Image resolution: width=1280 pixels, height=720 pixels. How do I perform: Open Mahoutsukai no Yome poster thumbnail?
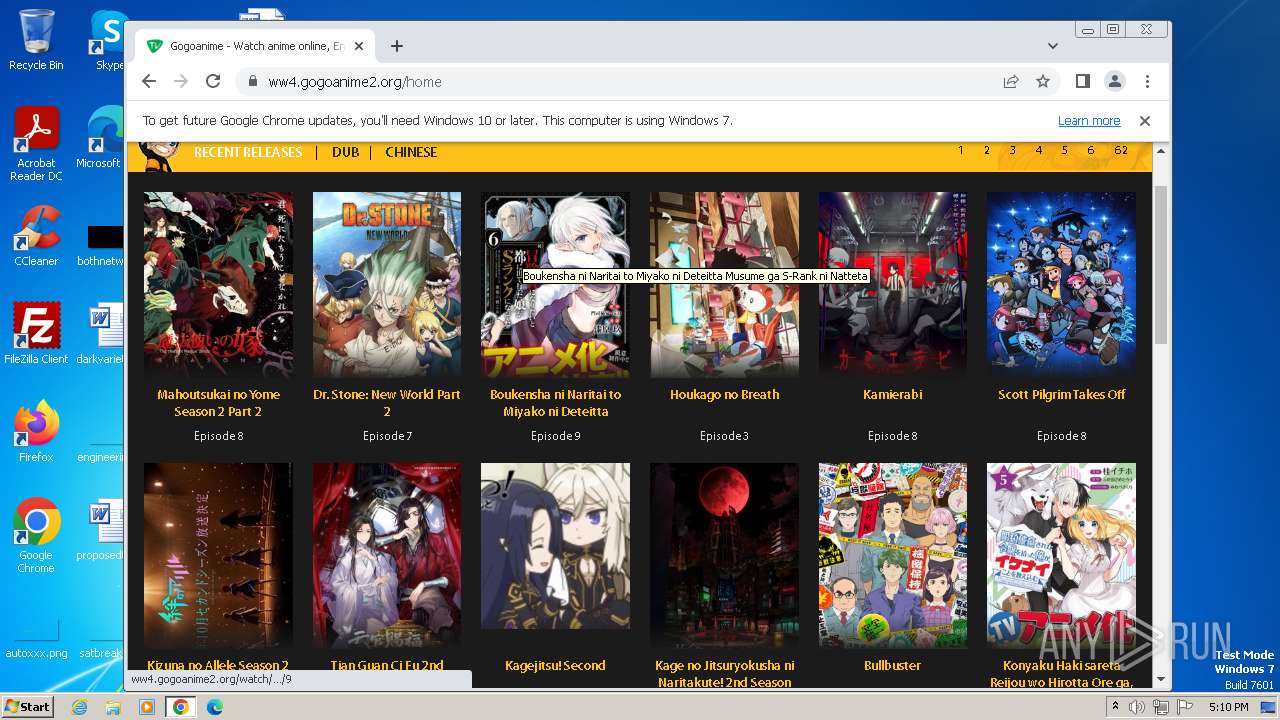[218, 285]
